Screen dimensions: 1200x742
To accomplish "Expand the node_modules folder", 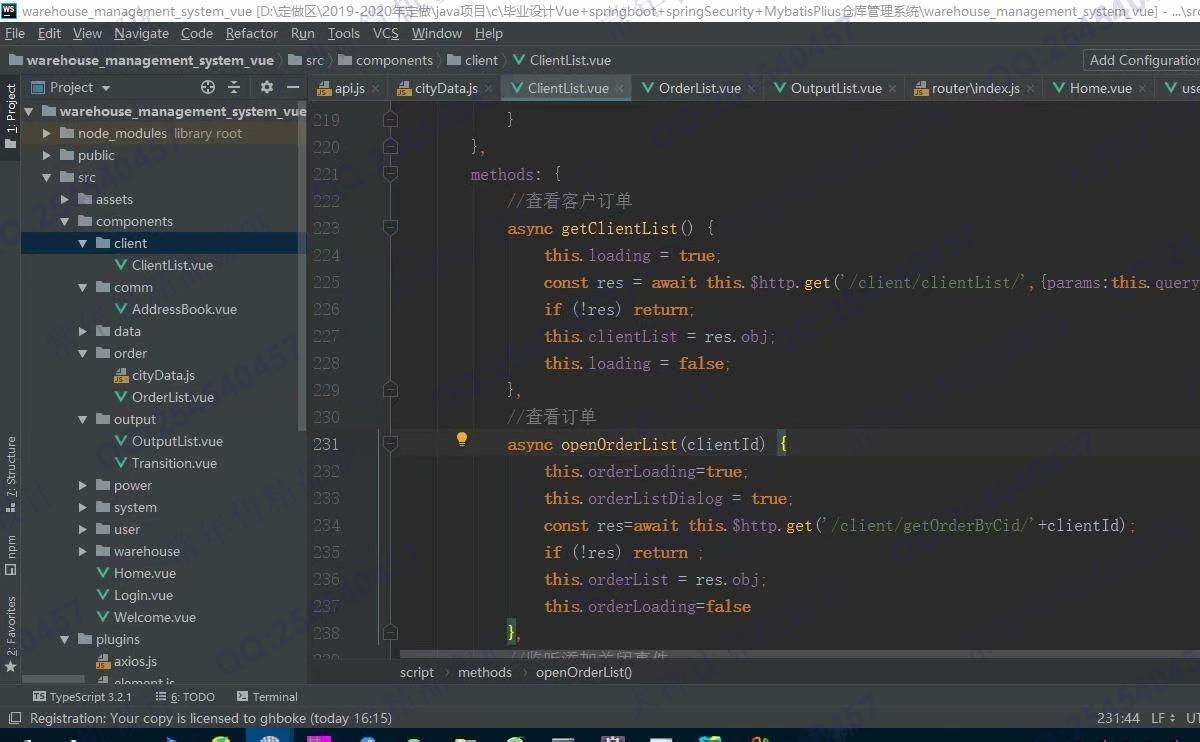I will click(x=46, y=133).
